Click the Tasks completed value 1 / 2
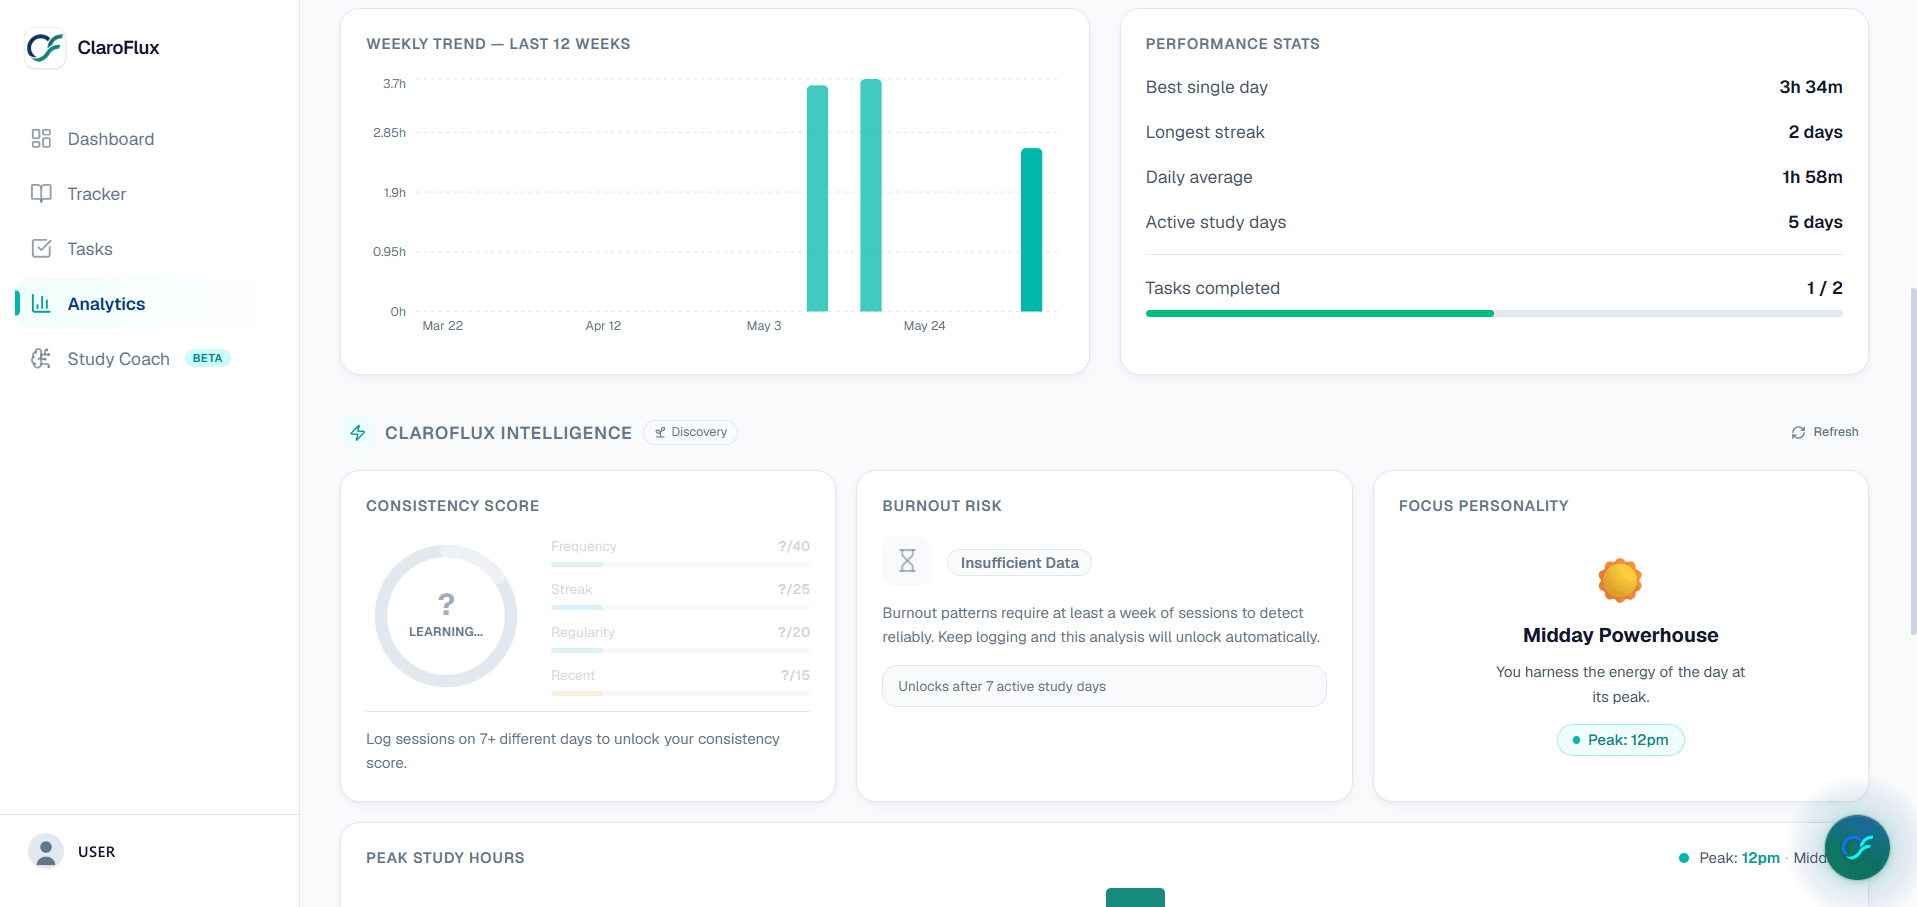Screen dimensions: 1917x907 click(1824, 288)
